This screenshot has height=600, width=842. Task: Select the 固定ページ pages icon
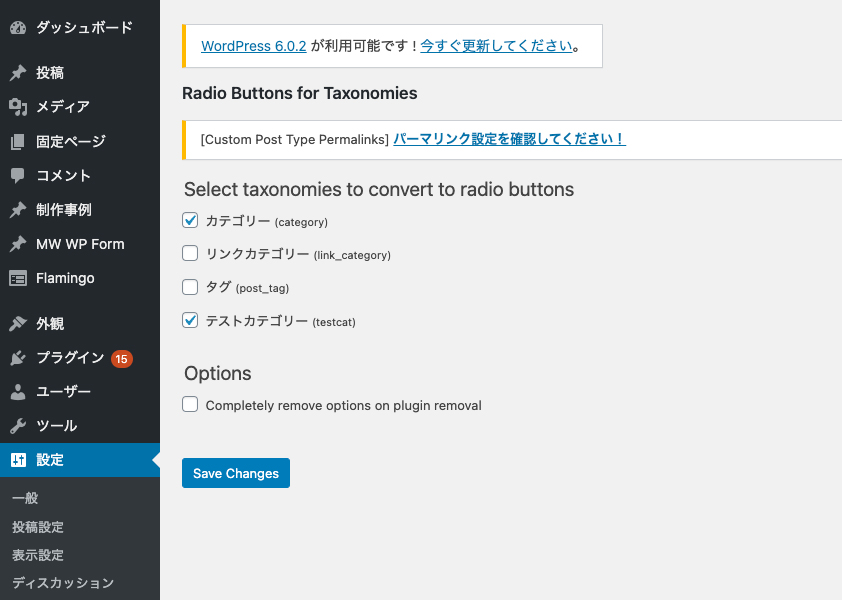coord(18,141)
